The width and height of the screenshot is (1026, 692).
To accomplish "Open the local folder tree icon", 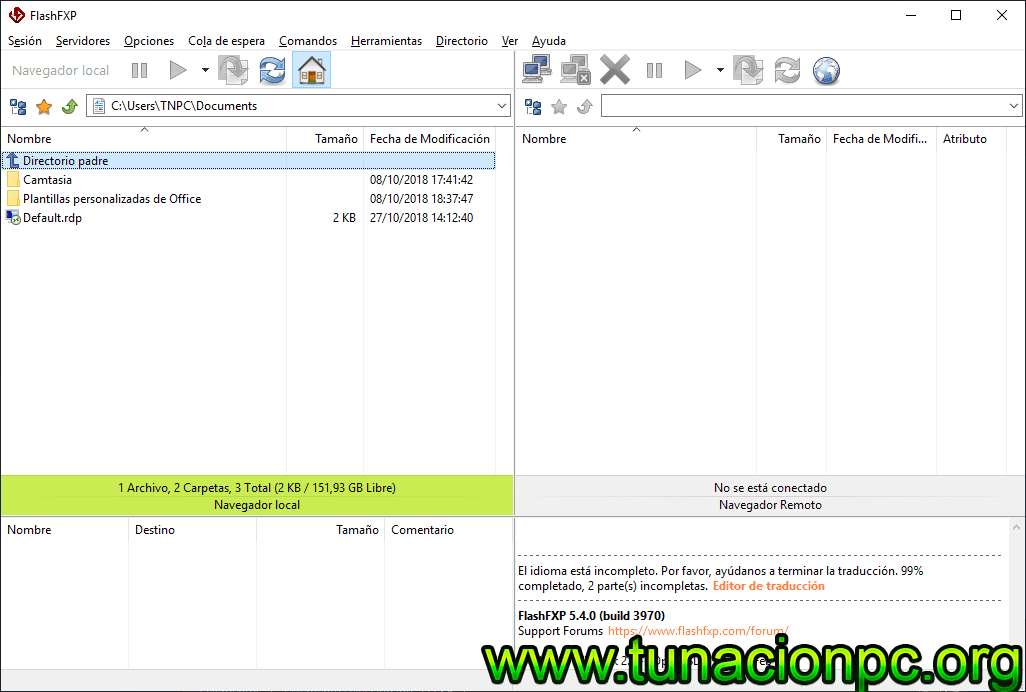I will click(18, 107).
